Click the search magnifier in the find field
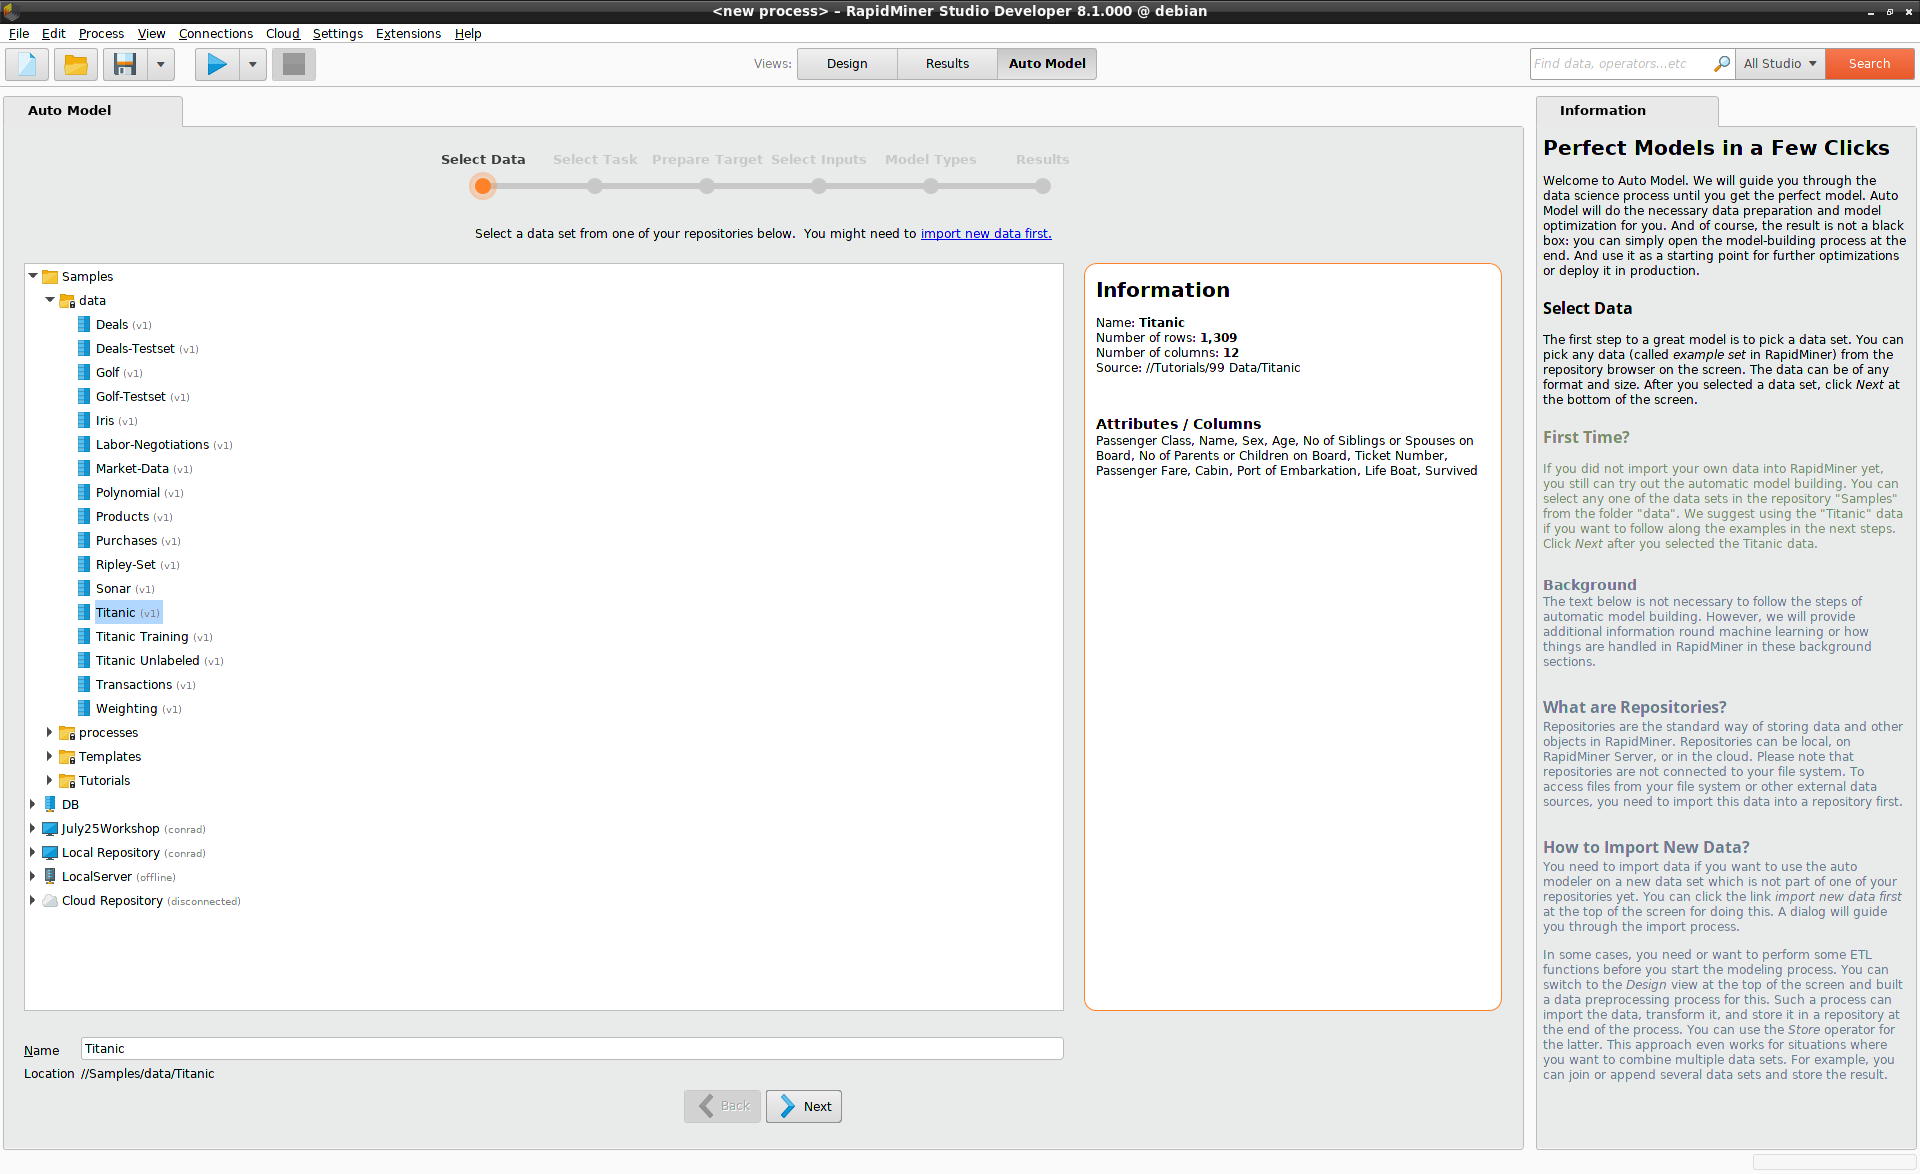Image resolution: width=1920 pixels, height=1174 pixels. coord(1721,63)
